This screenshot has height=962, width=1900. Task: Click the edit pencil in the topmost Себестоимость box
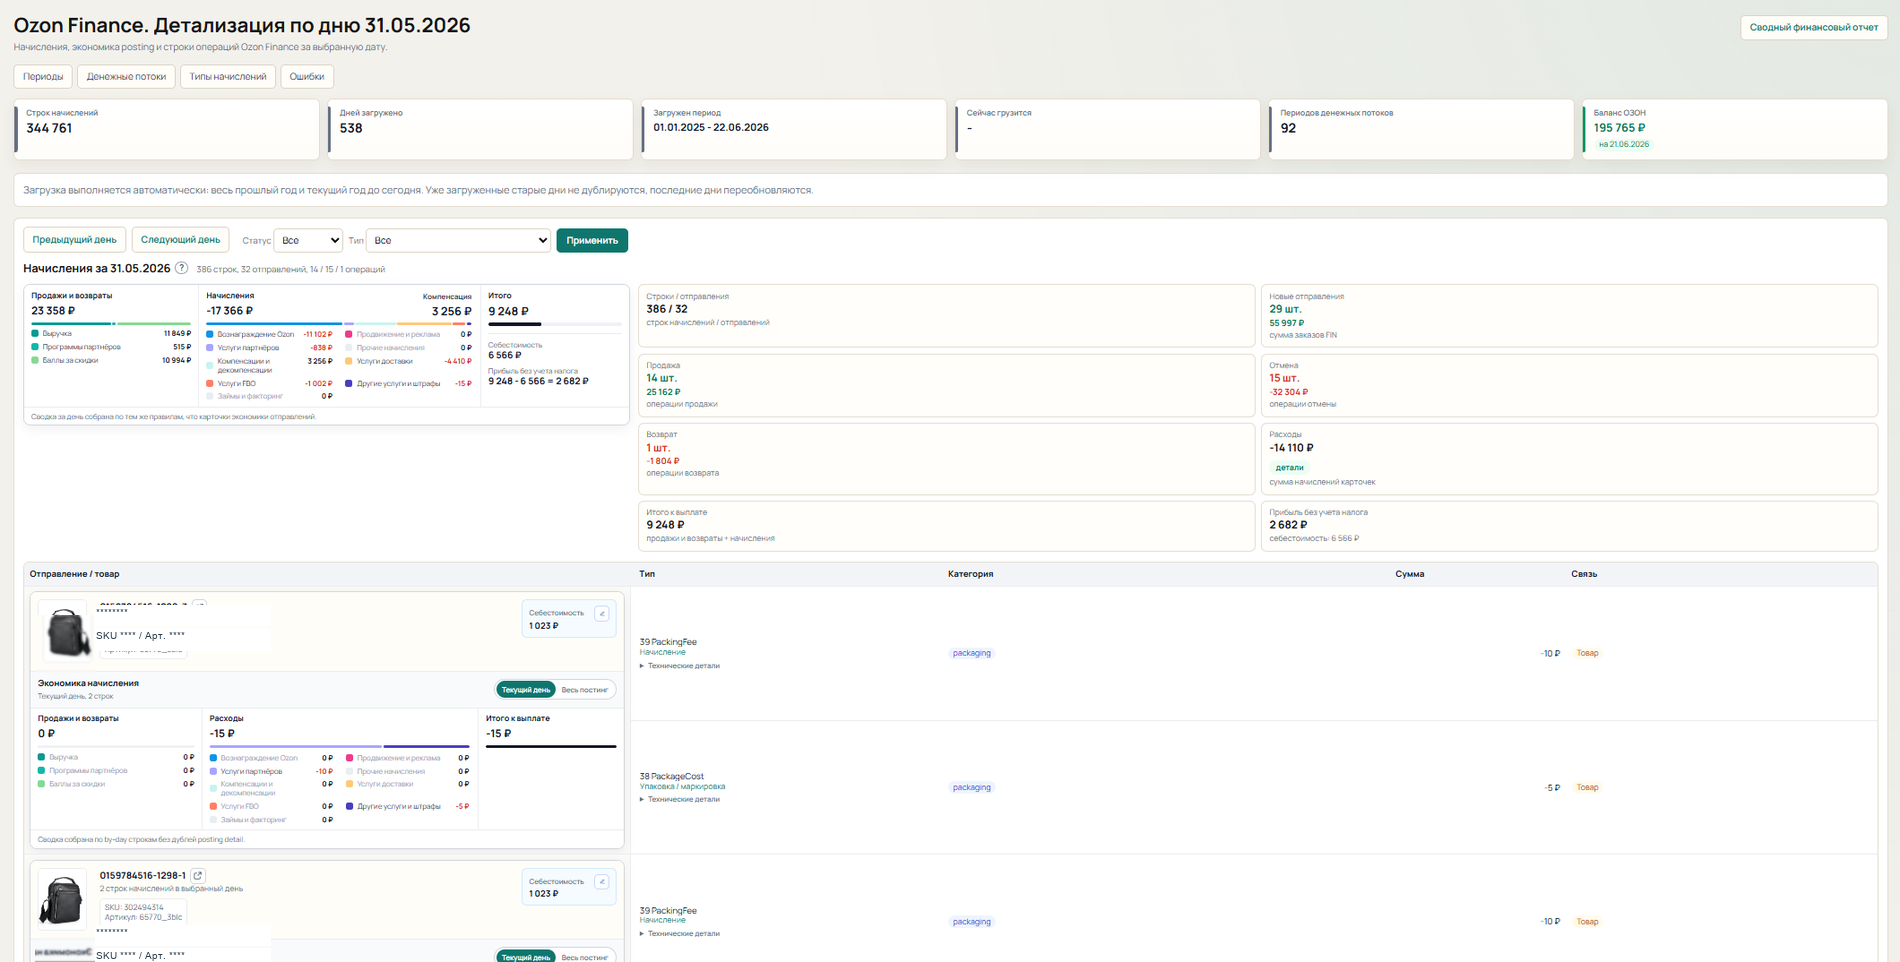click(602, 614)
